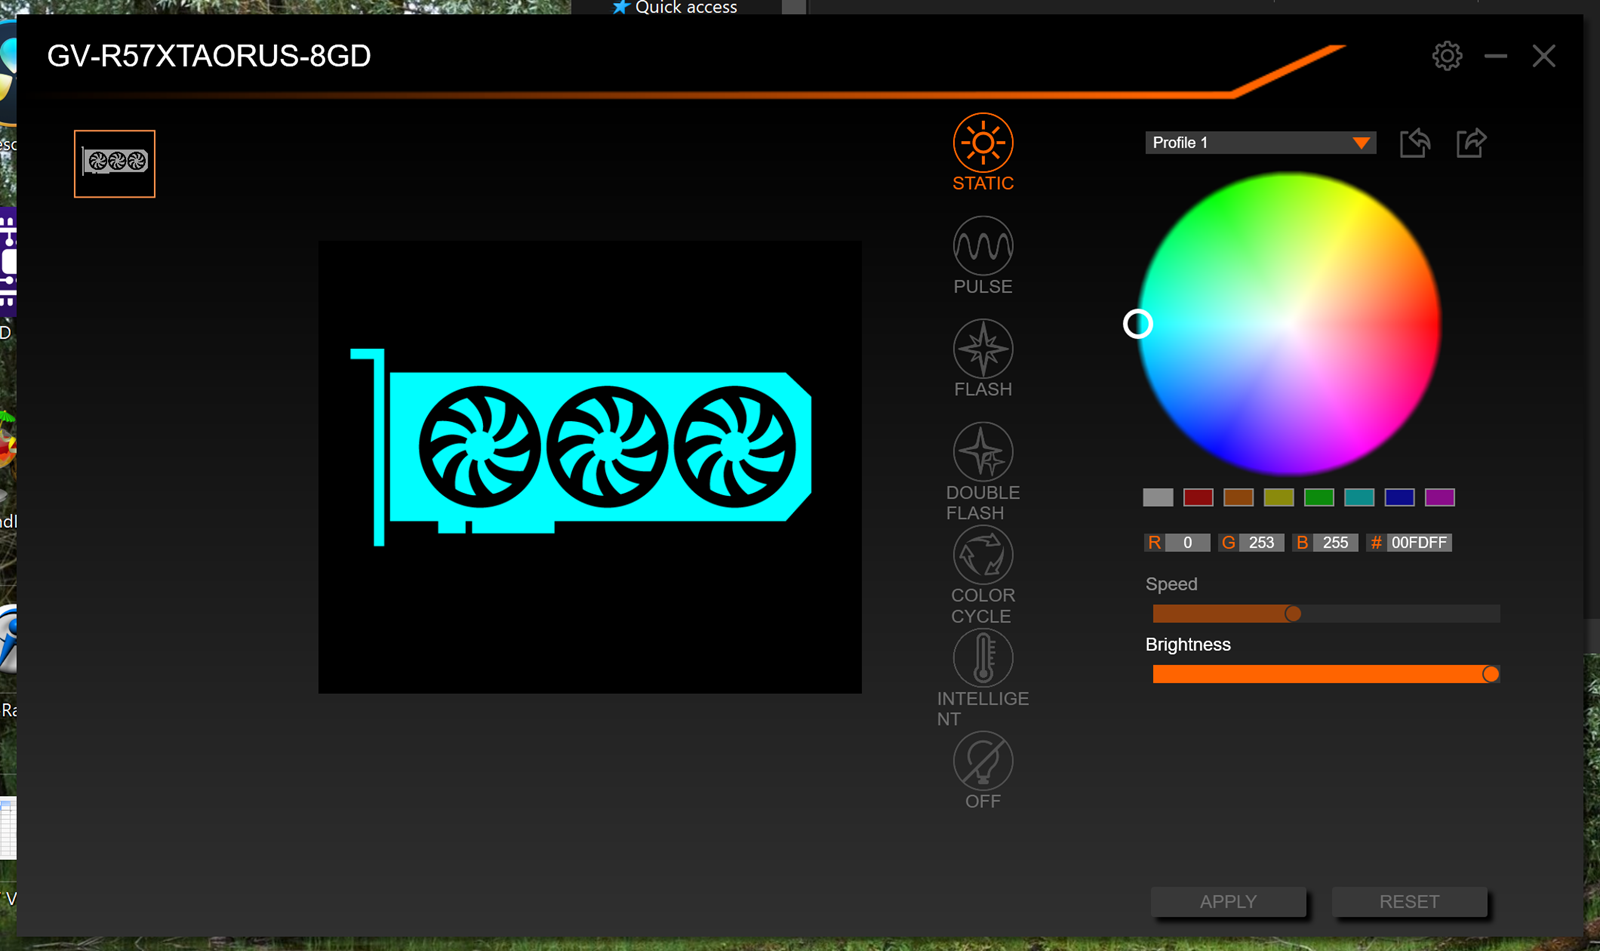
Task: Click the G value field showing 253
Action: [1262, 542]
